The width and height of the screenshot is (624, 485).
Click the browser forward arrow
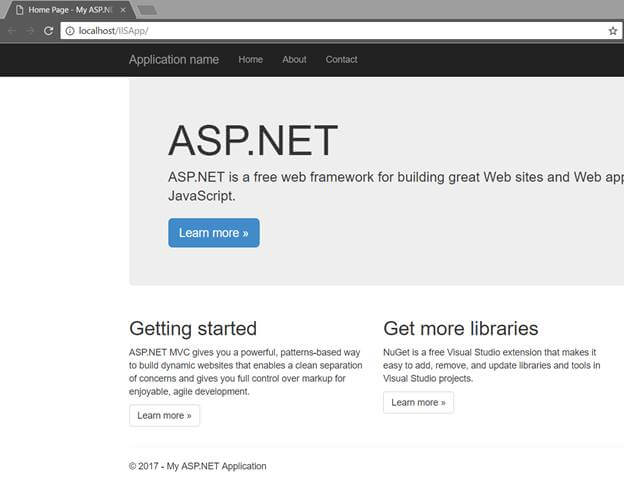click(30, 31)
